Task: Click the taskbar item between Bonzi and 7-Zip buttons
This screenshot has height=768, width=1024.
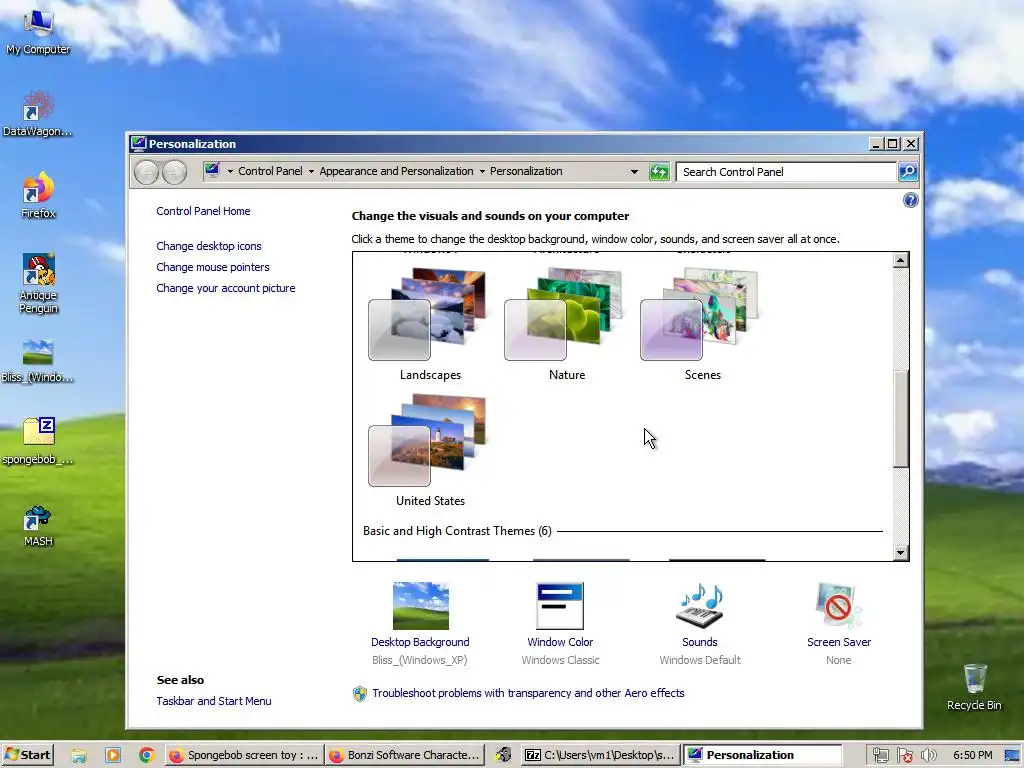Action: click(x=503, y=755)
